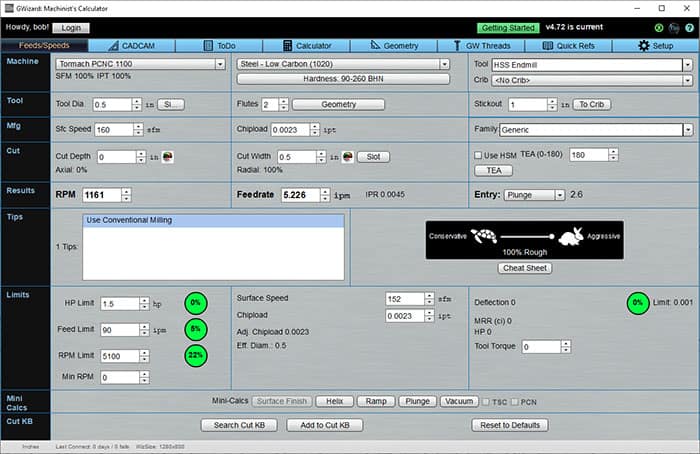This screenshot has height=454, width=700.
Task: Click the Cut Width optimizer icon
Action: (348, 157)
